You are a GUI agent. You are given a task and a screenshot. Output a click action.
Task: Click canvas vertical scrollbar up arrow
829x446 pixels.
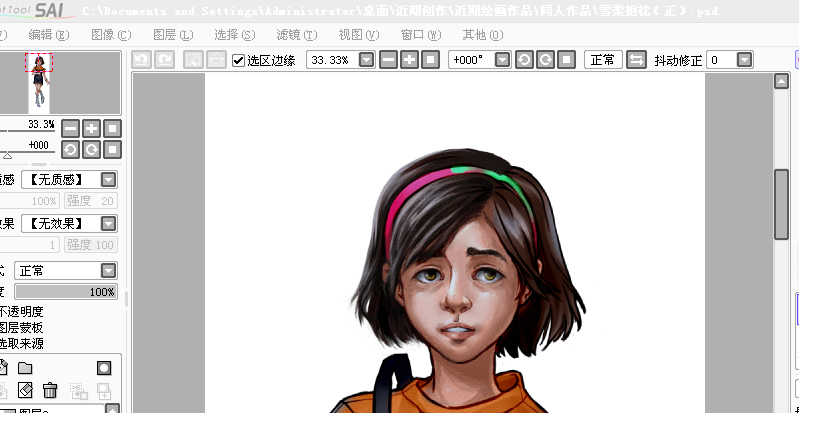781,81
